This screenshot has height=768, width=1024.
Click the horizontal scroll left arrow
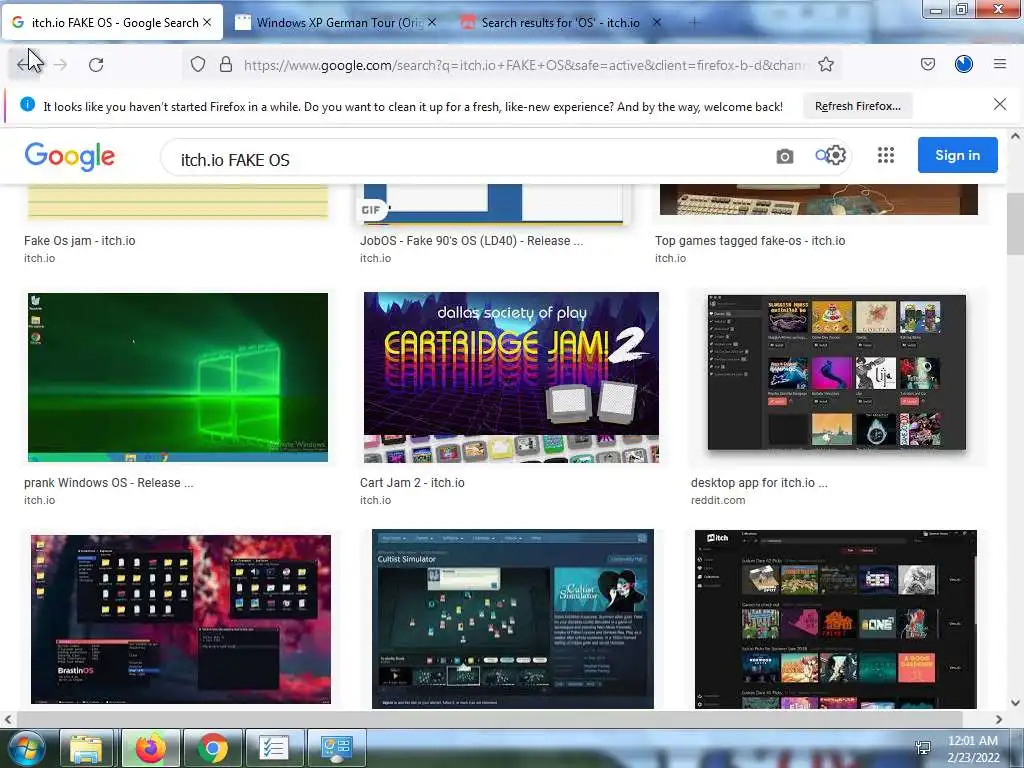8,720
